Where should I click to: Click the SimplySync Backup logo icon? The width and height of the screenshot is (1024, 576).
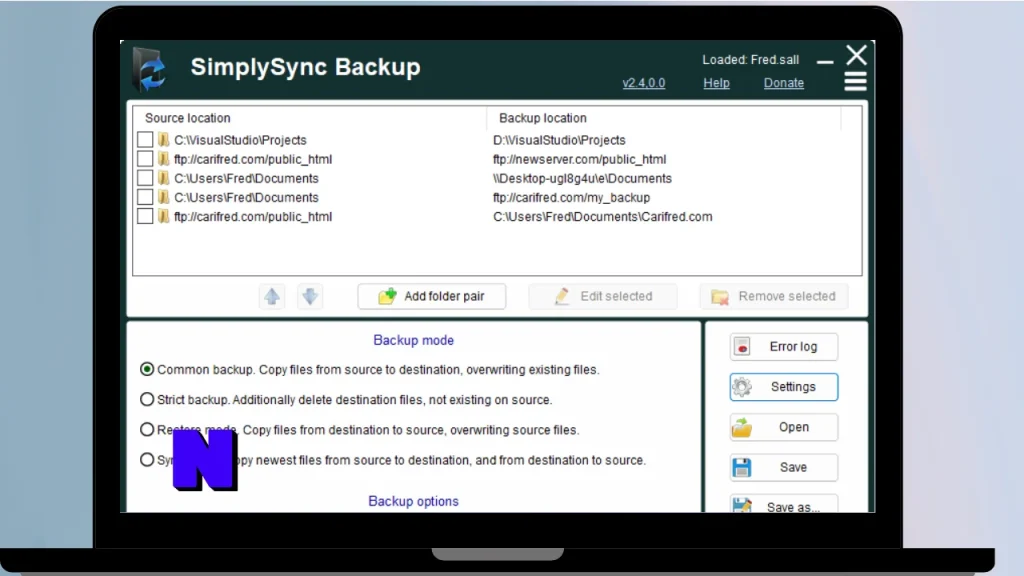pos(150,69)
